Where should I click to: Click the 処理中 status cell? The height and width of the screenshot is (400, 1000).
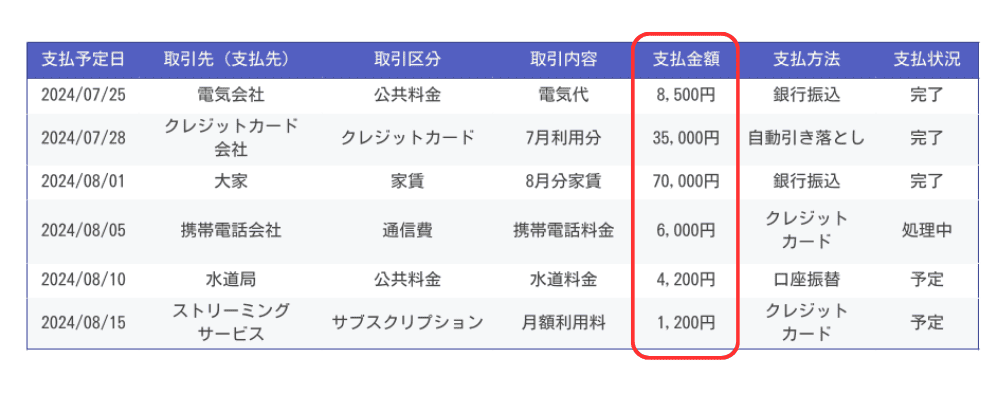tap(927, 230)
